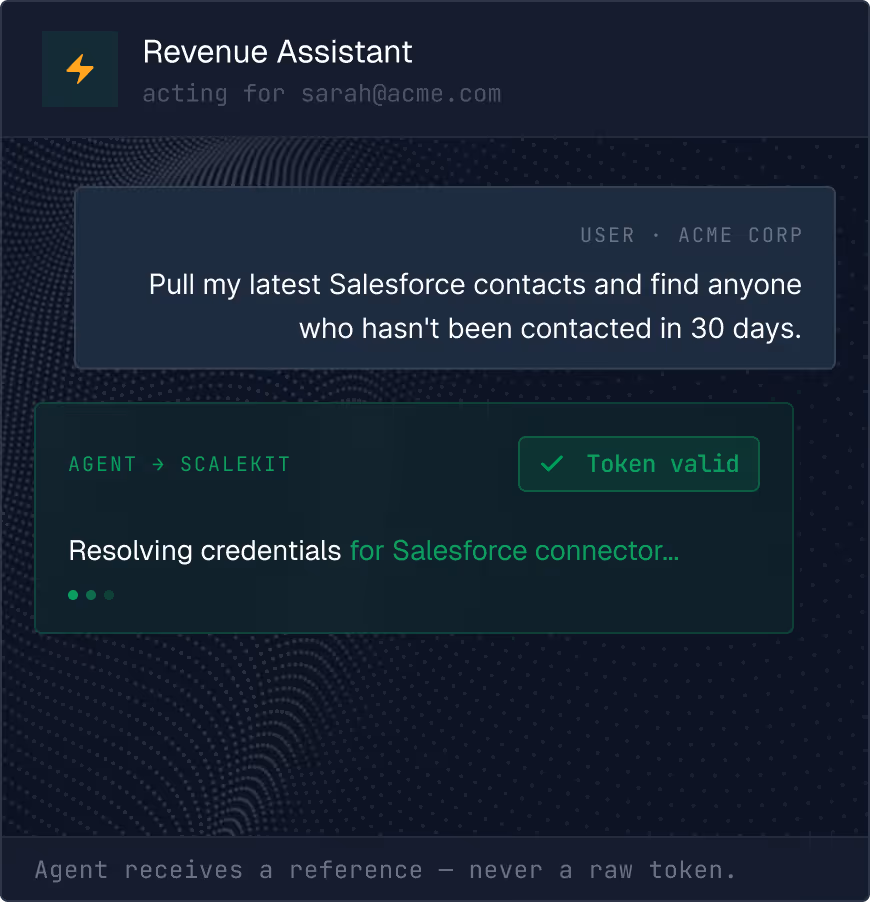This screenshot has width=870, height=902.
Task: Click the 'Resolving credentials' text
Action: (205, 551)
